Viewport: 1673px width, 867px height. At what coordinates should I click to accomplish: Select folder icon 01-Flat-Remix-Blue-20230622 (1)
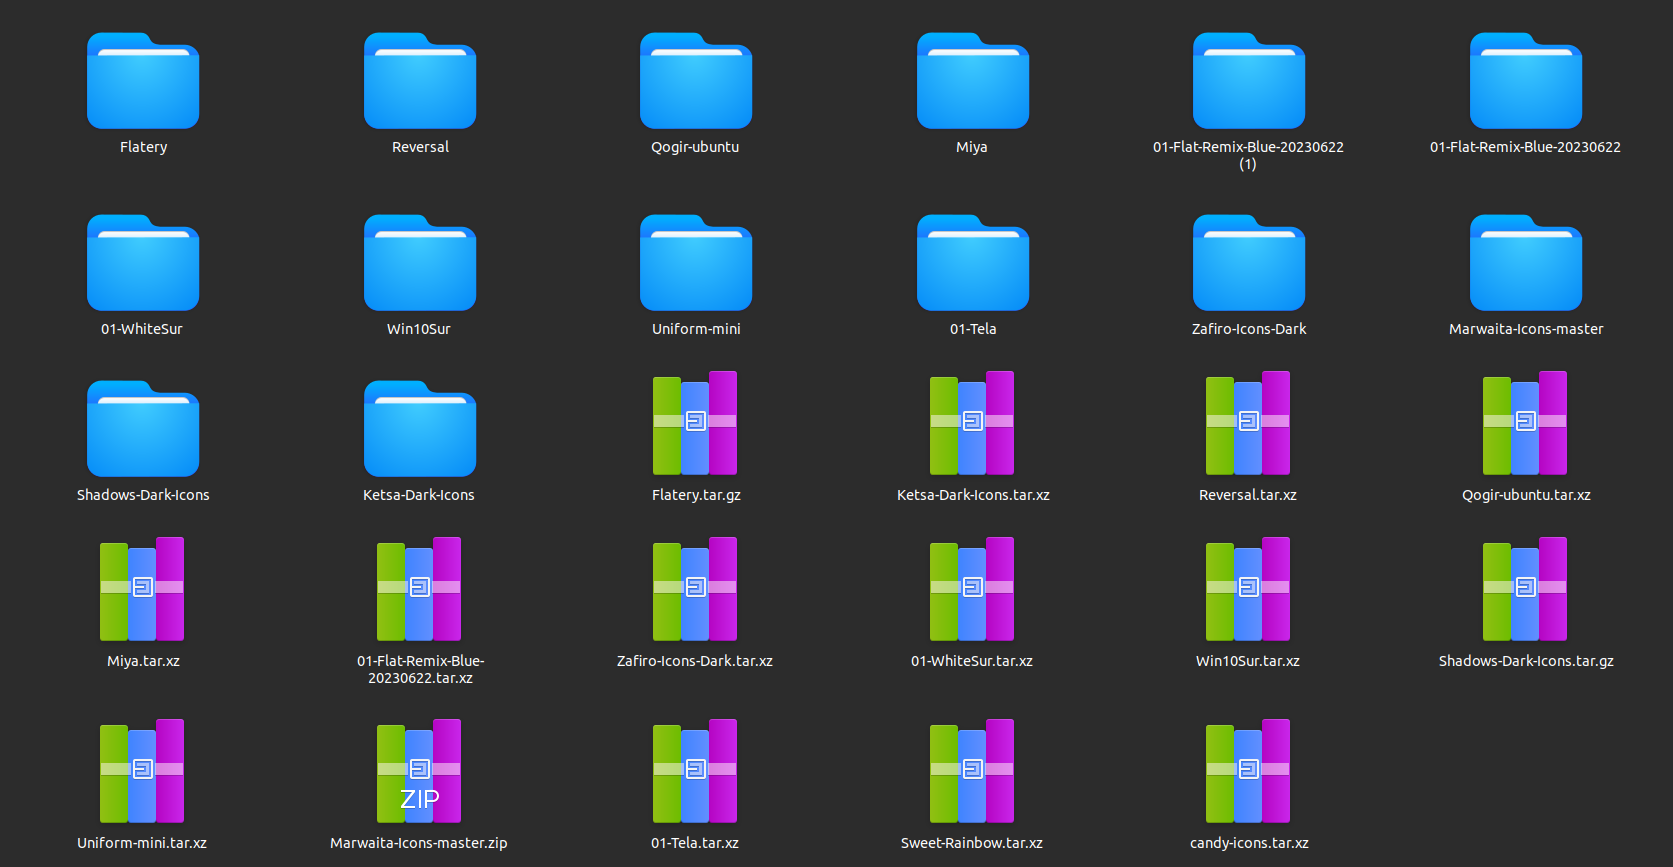tap(1249, 81)
